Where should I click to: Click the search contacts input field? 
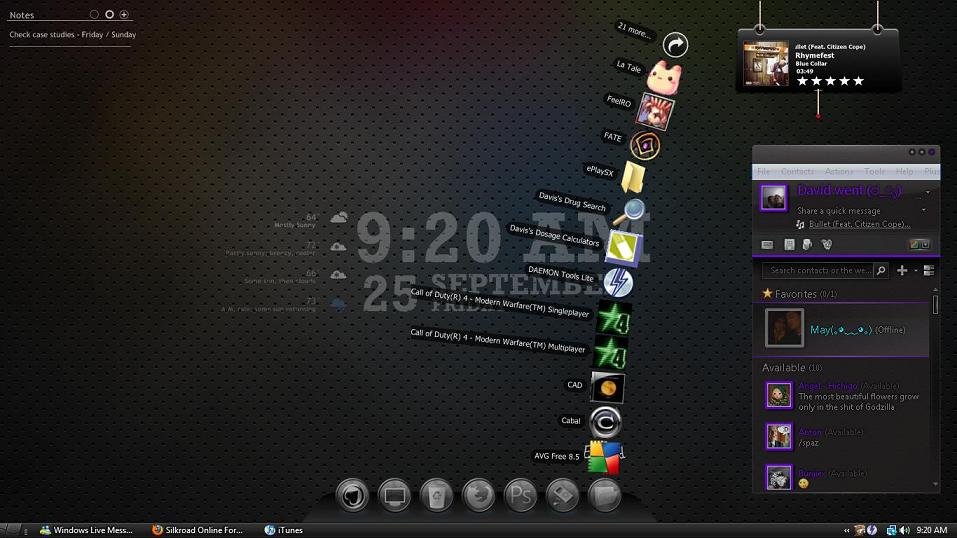[x=819, y=270]
